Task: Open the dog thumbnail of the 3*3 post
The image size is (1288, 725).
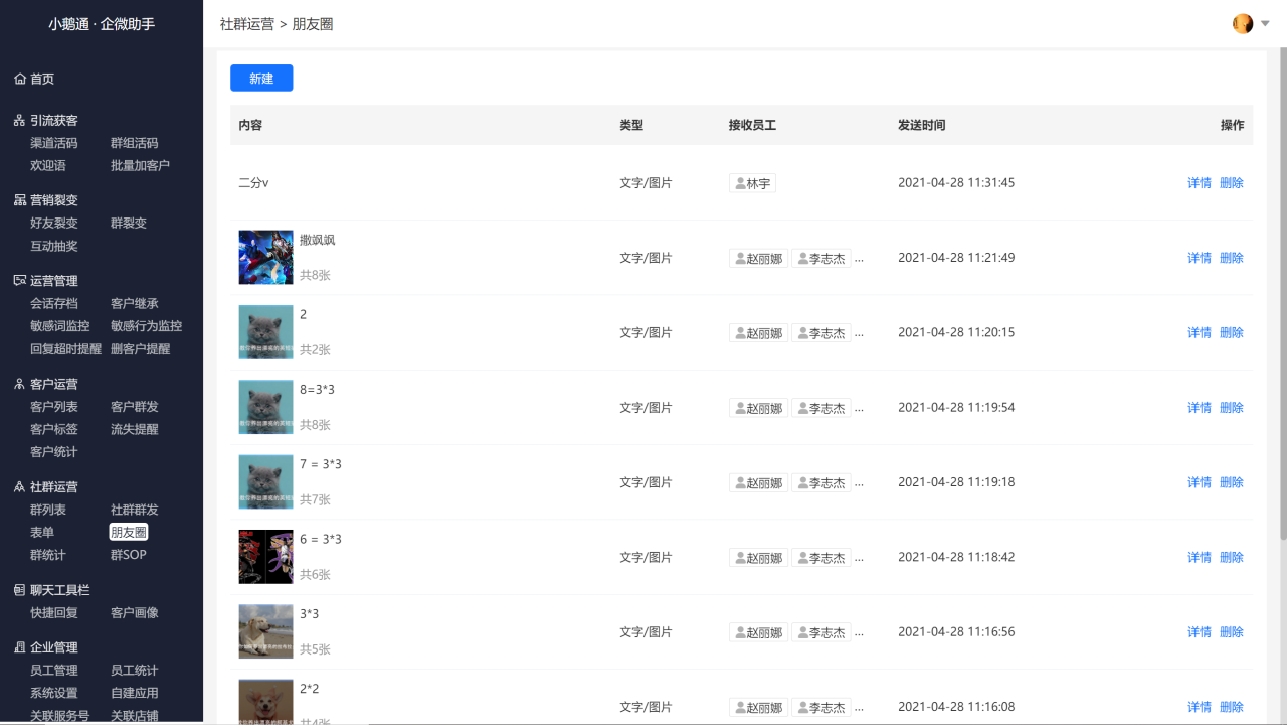Action: [266, 632]
